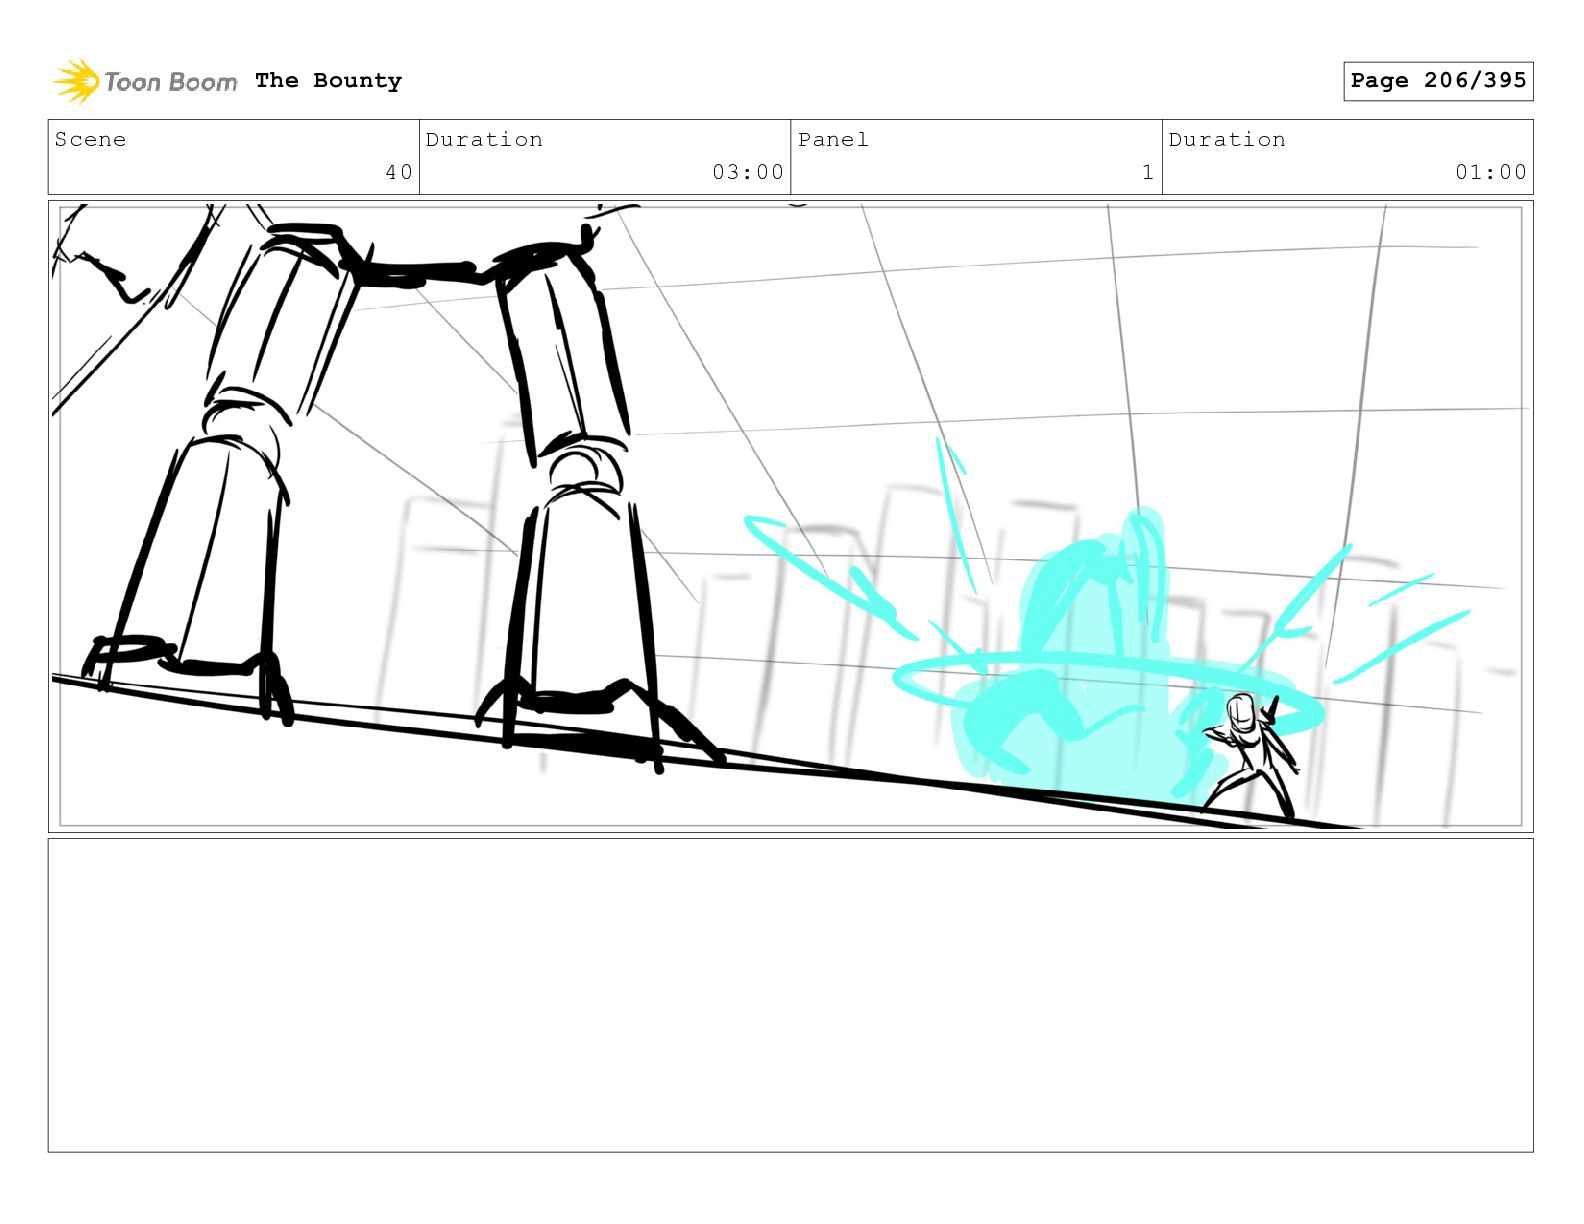Viewport: 1584px width, 1224px height.
Task: Click the "Panel" header label
Action: 833,140
